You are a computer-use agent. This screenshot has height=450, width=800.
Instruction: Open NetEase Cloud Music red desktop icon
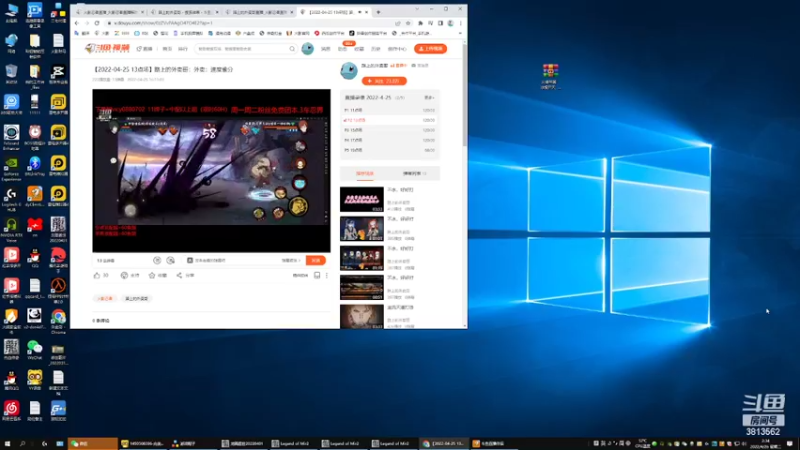[x=11, y=411]
